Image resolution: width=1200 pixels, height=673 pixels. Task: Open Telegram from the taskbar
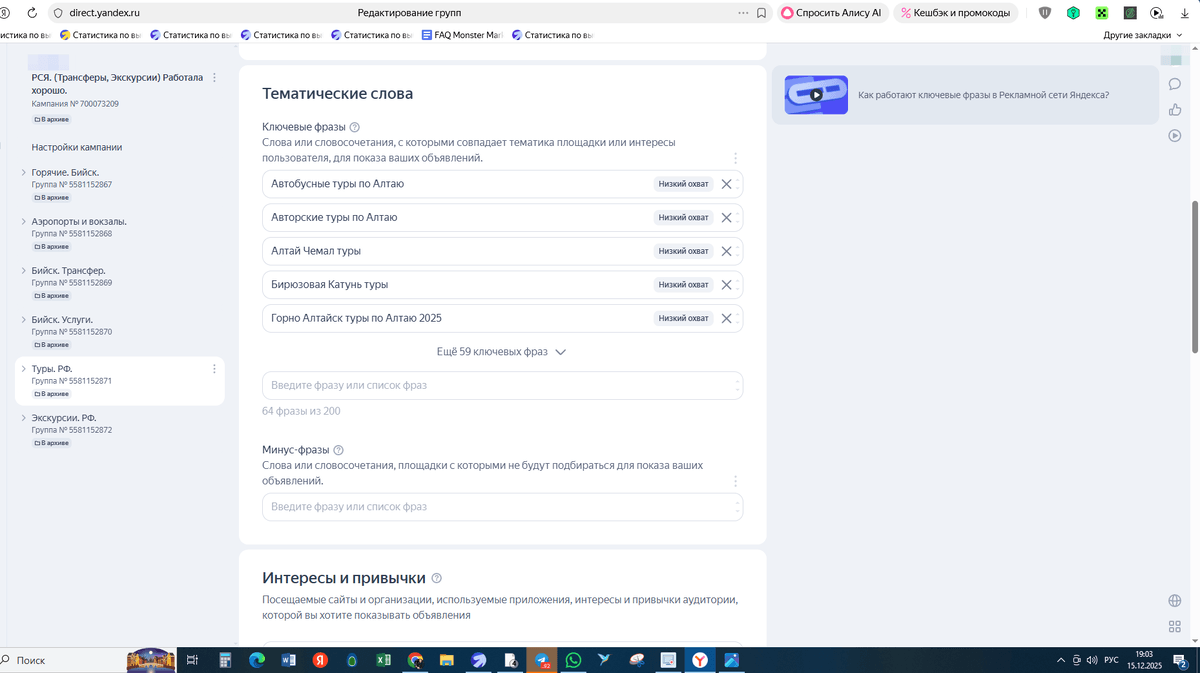541,660
